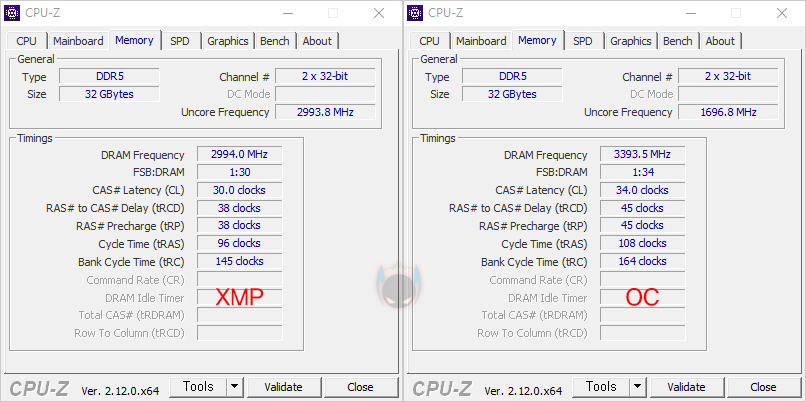The image size is (806, 402).
Task: Click tRAS value 96 clocks
Action: tap(240, 244)
